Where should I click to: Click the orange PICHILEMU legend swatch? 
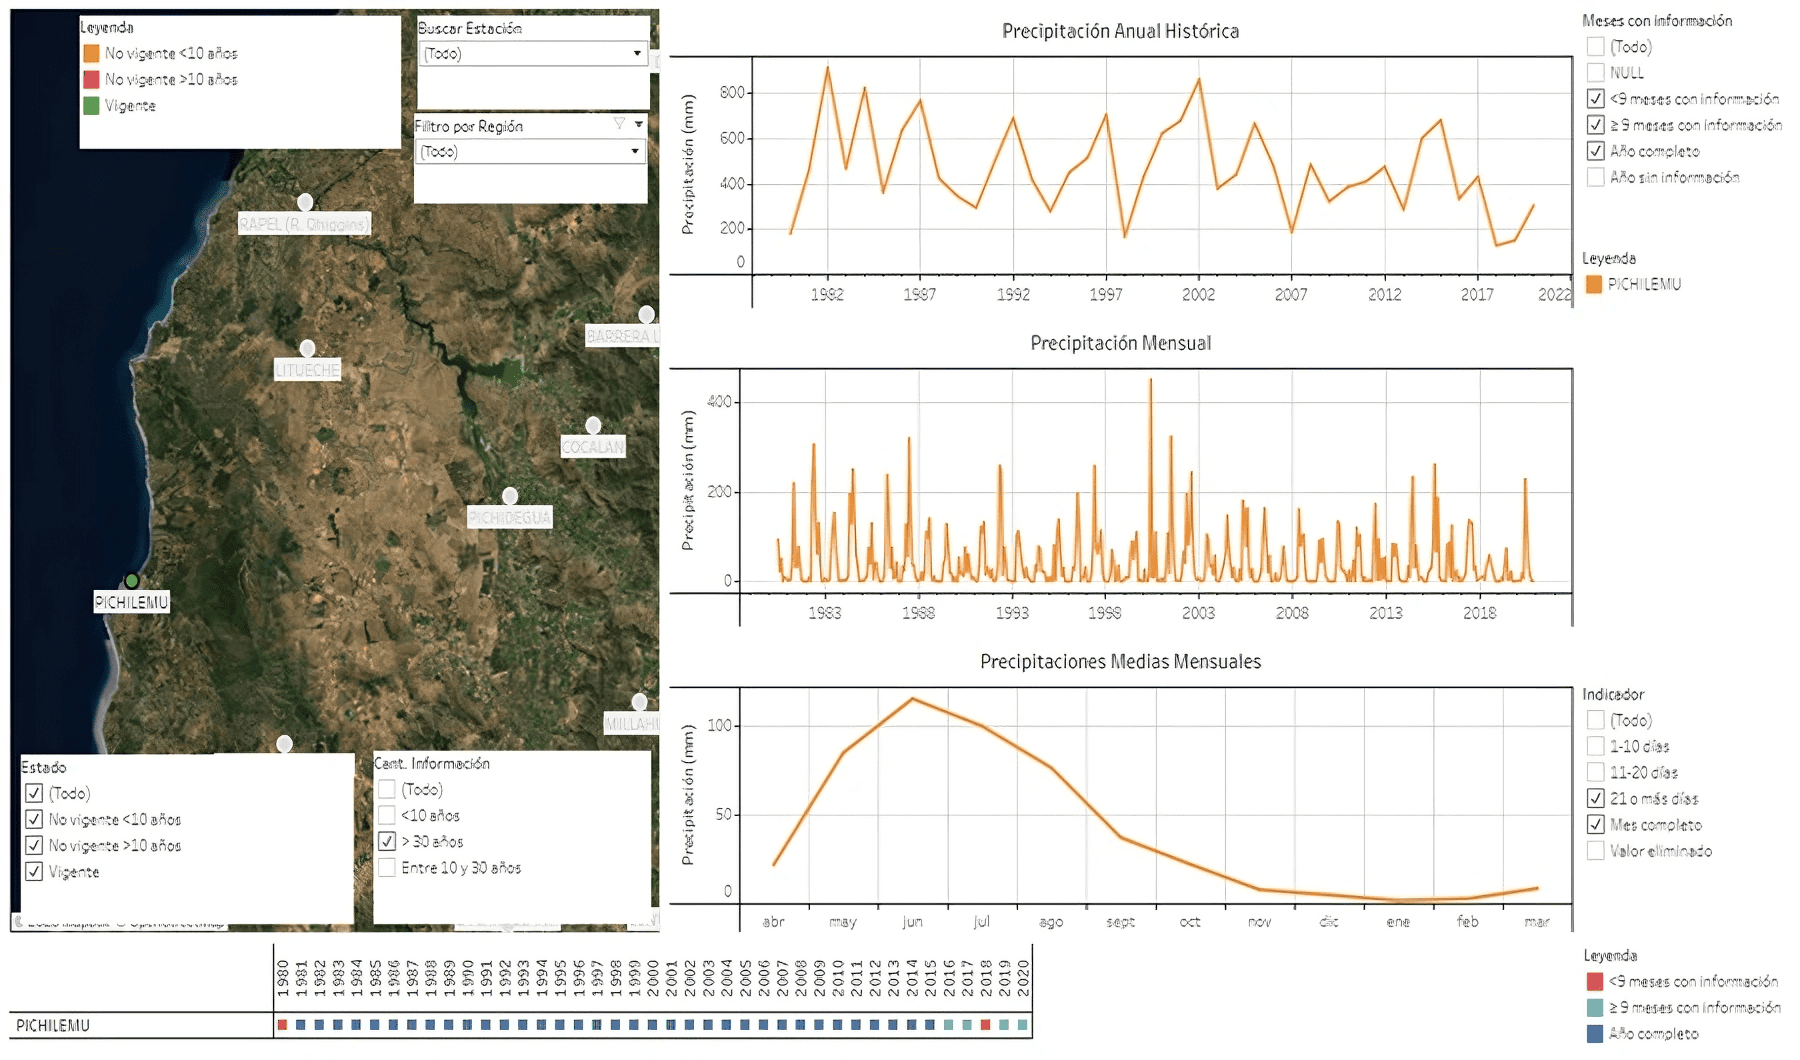click(1592, 283)
